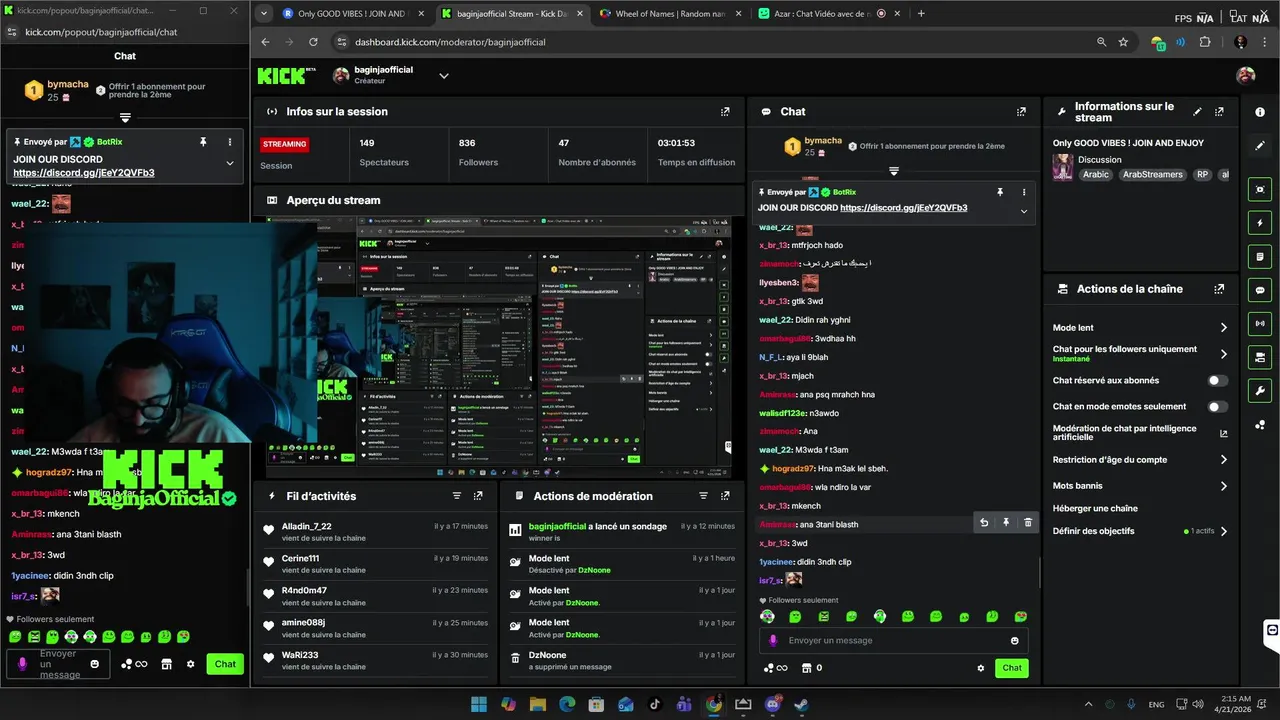The image size is (1280, 720).
Task: Open a new browser tab
Action: 921,14
